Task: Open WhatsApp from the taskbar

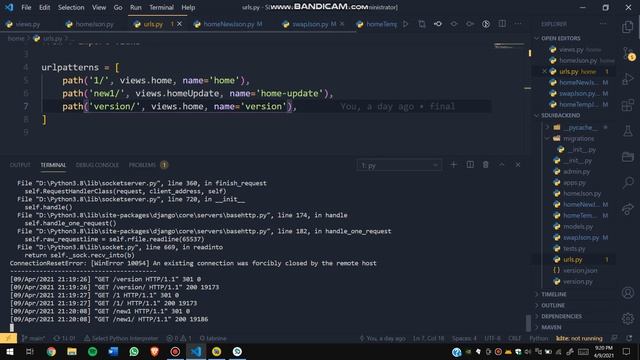Action: pyautogui.click(x=134, y=351)
